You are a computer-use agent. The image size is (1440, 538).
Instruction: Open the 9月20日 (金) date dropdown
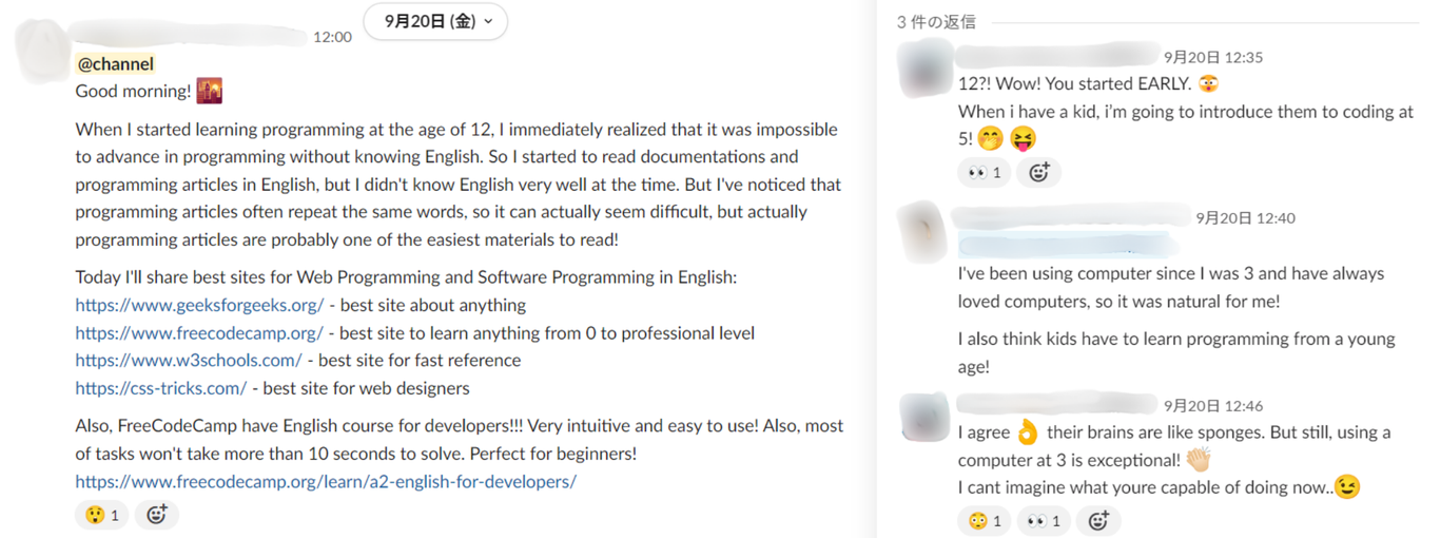[x=435, y=21]
